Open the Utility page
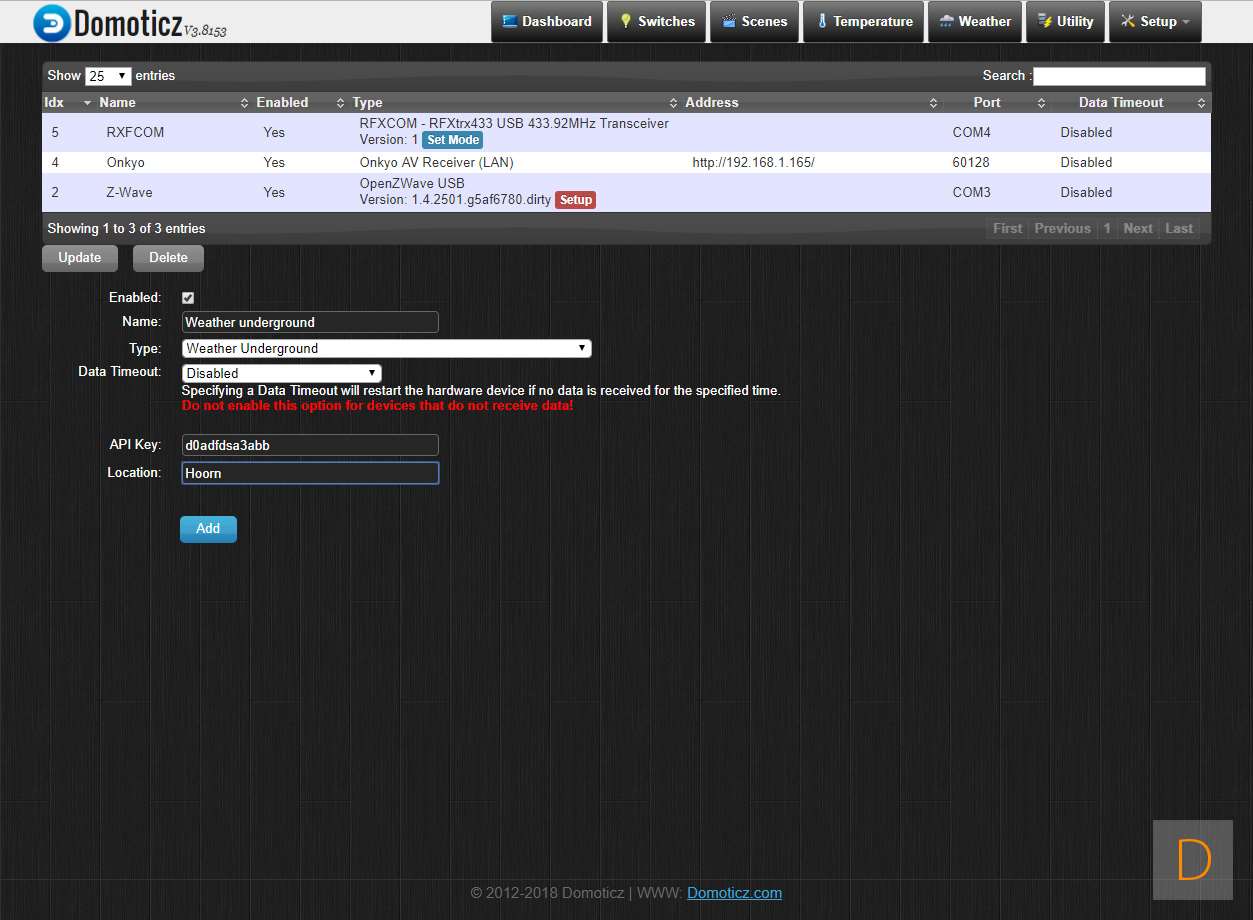The height and width of the screenshot is (920, 1253). coord(1065,22)
